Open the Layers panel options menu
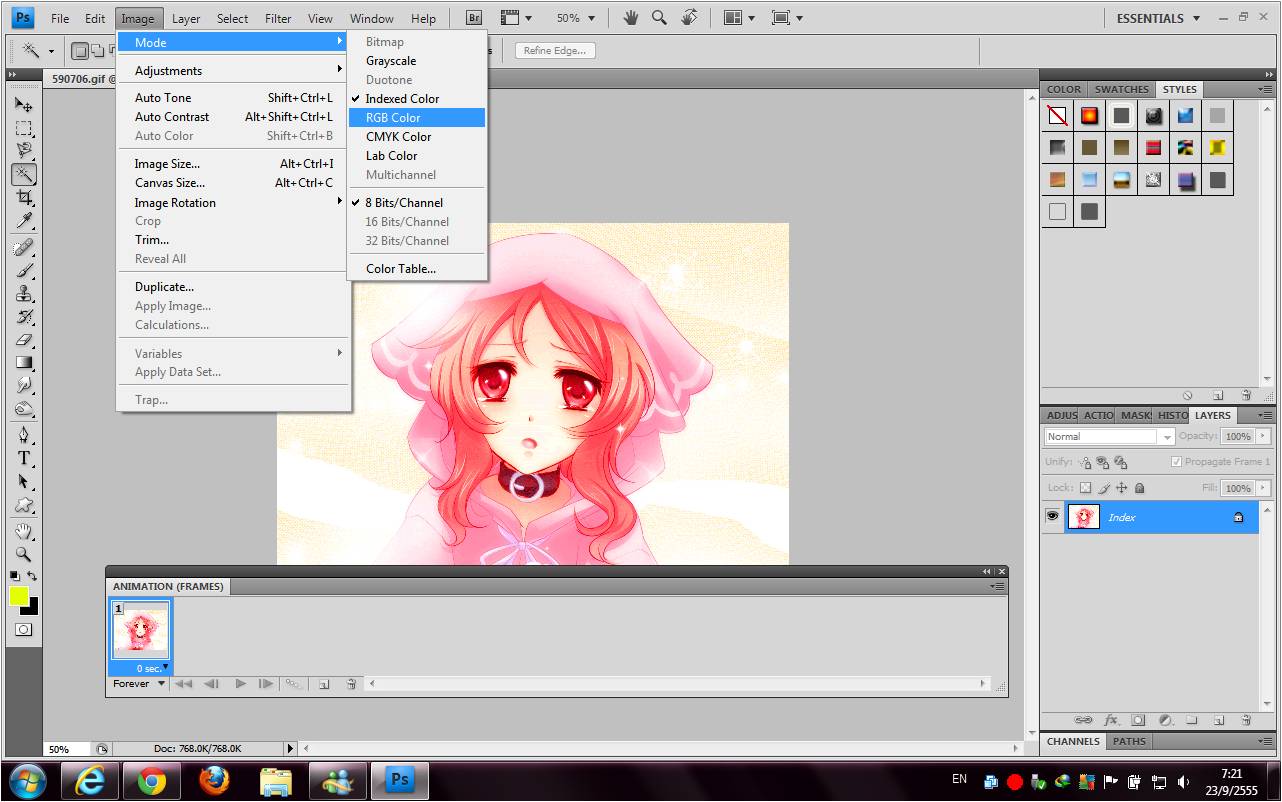This screenshot has height=802, width=1282. point(1265,415)
